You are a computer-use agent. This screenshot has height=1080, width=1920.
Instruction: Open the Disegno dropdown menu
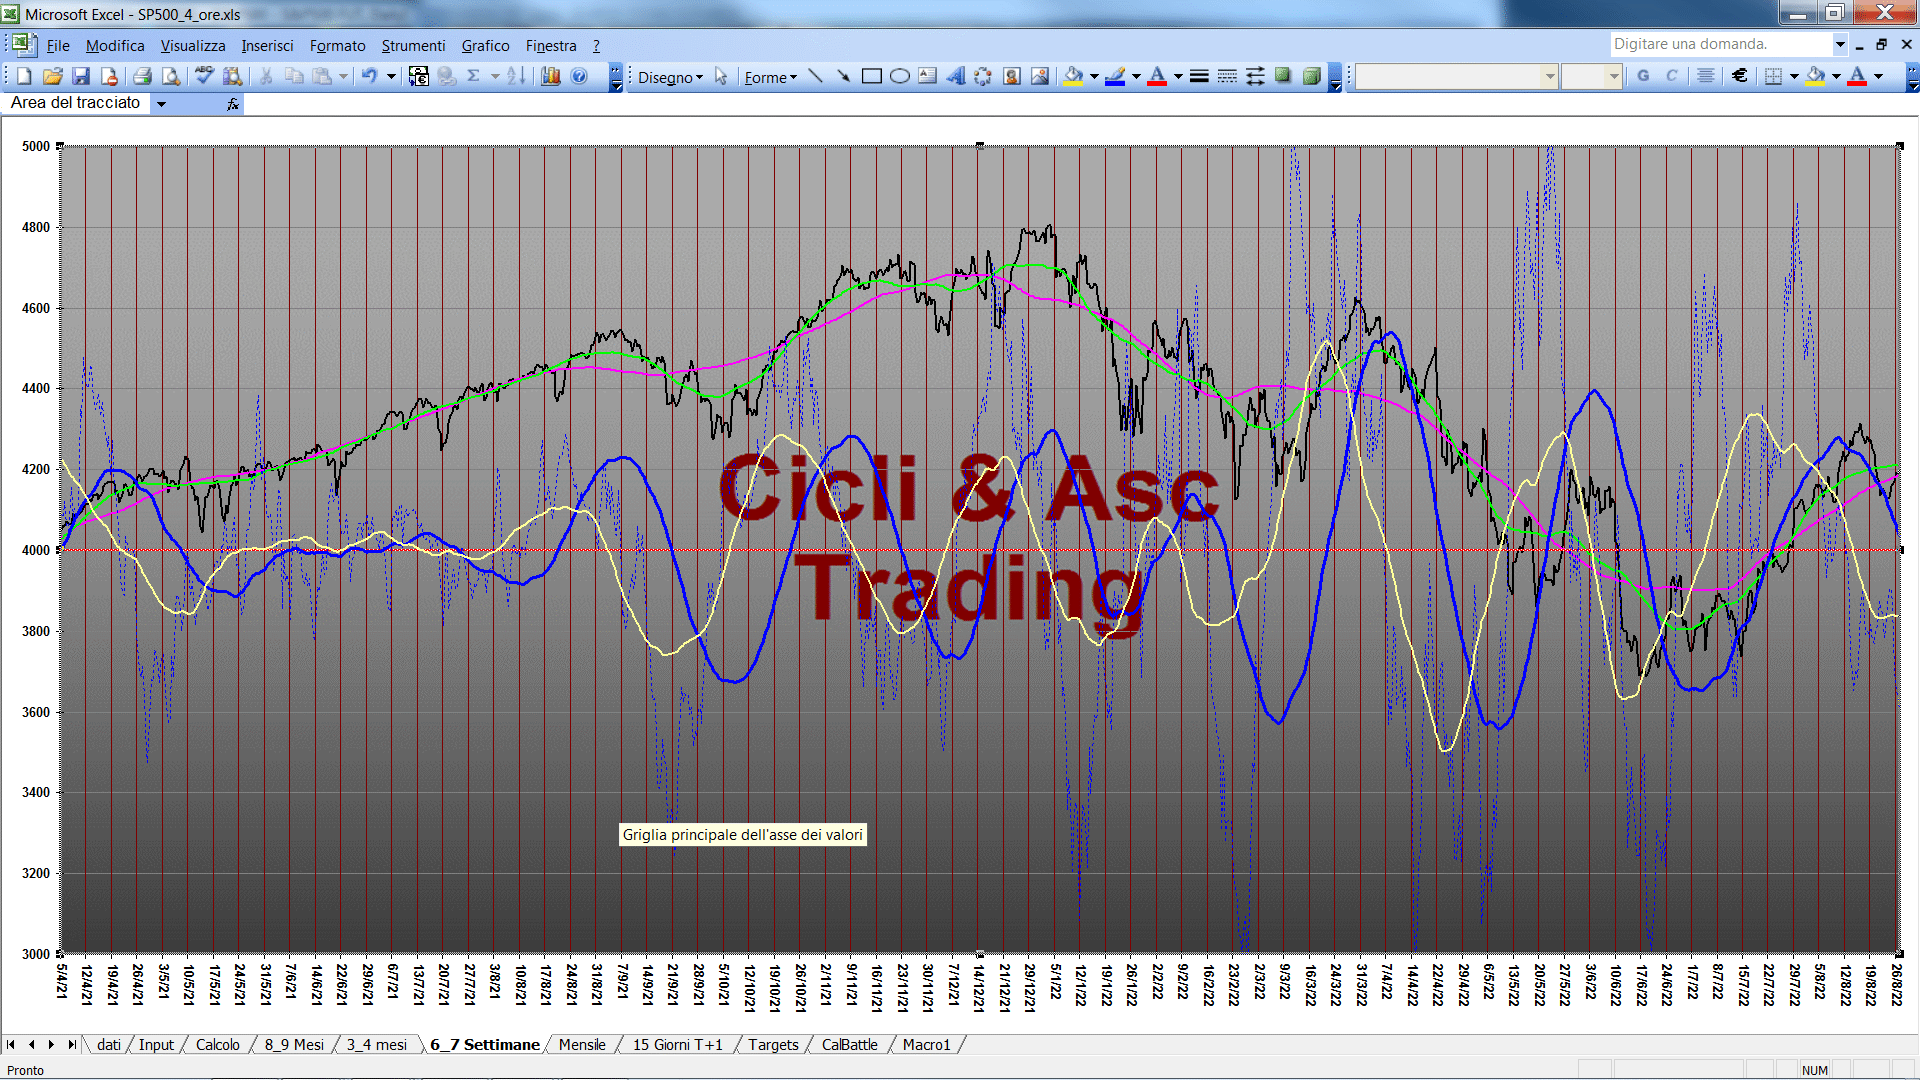670,77
